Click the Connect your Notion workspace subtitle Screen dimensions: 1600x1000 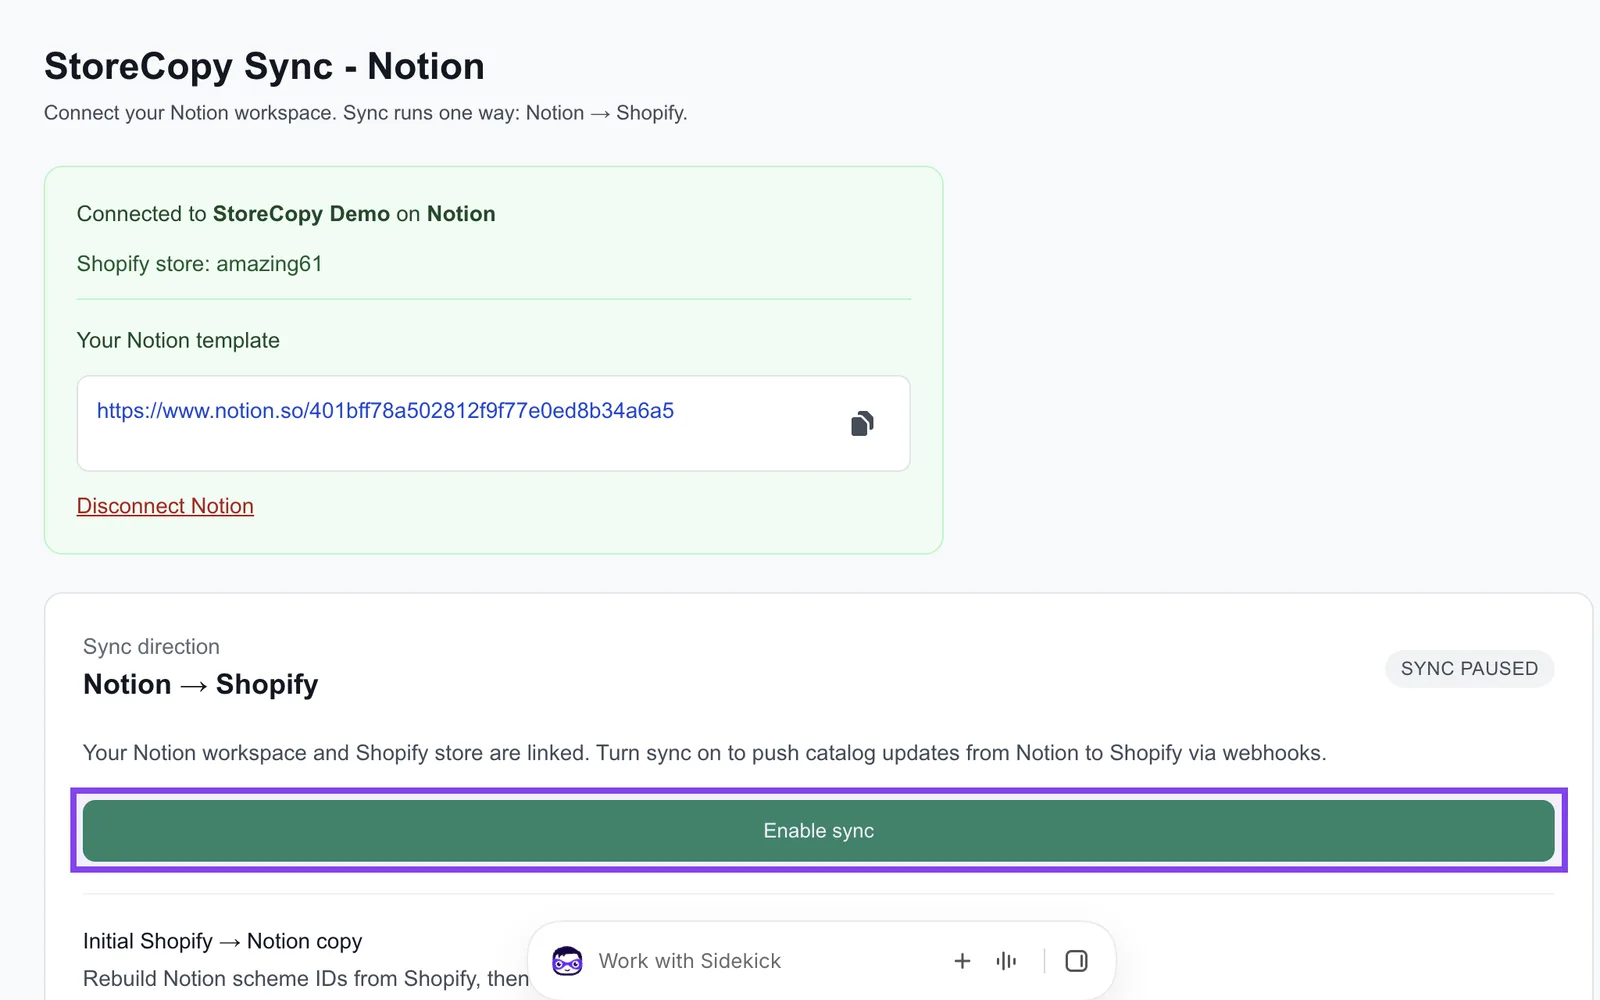pos(365,113)
